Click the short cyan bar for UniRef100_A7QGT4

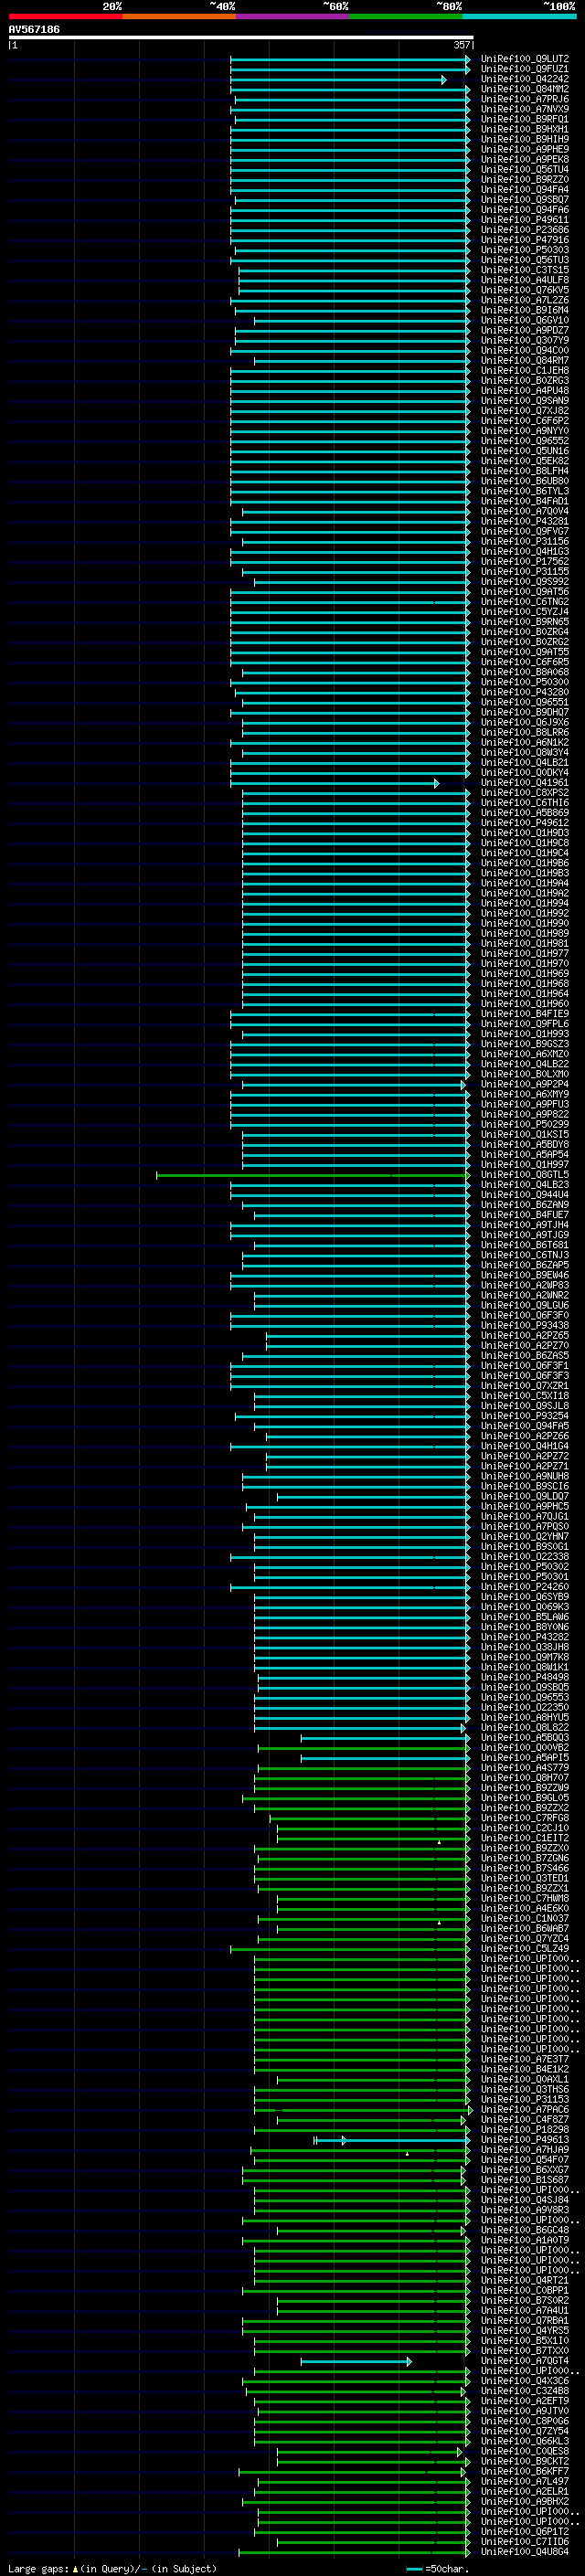tap(356, 2361)
